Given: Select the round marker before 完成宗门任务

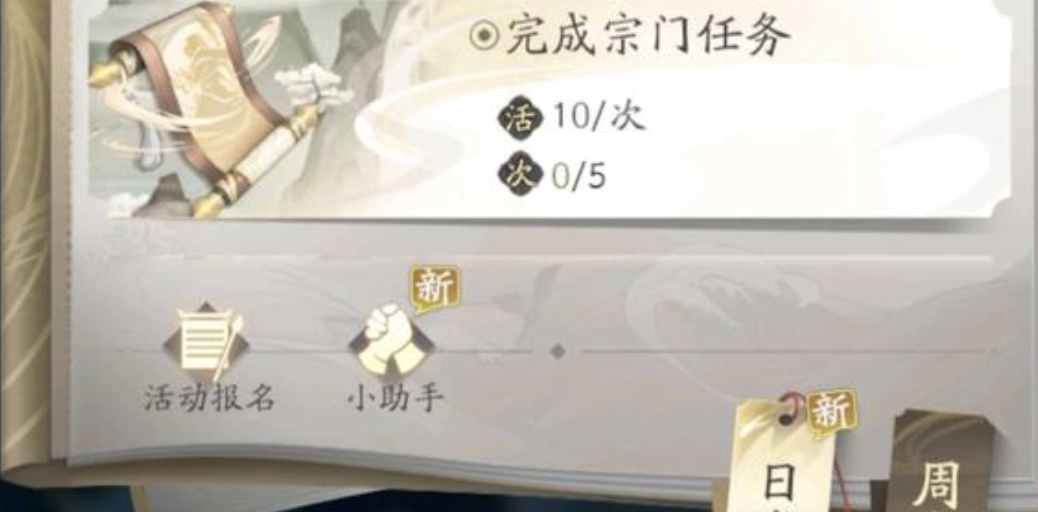Looking at the screenshot, I should coord(485,36).
